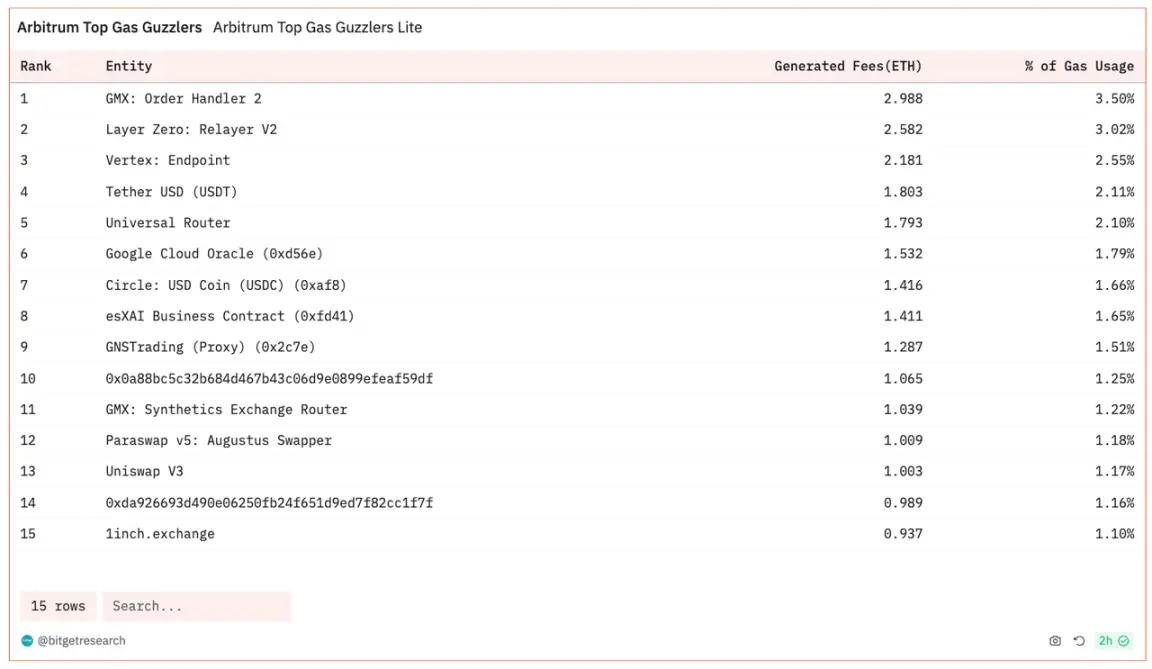
Task: Sort by Generated Fees(ETH) column header
Action: (848, 66)
